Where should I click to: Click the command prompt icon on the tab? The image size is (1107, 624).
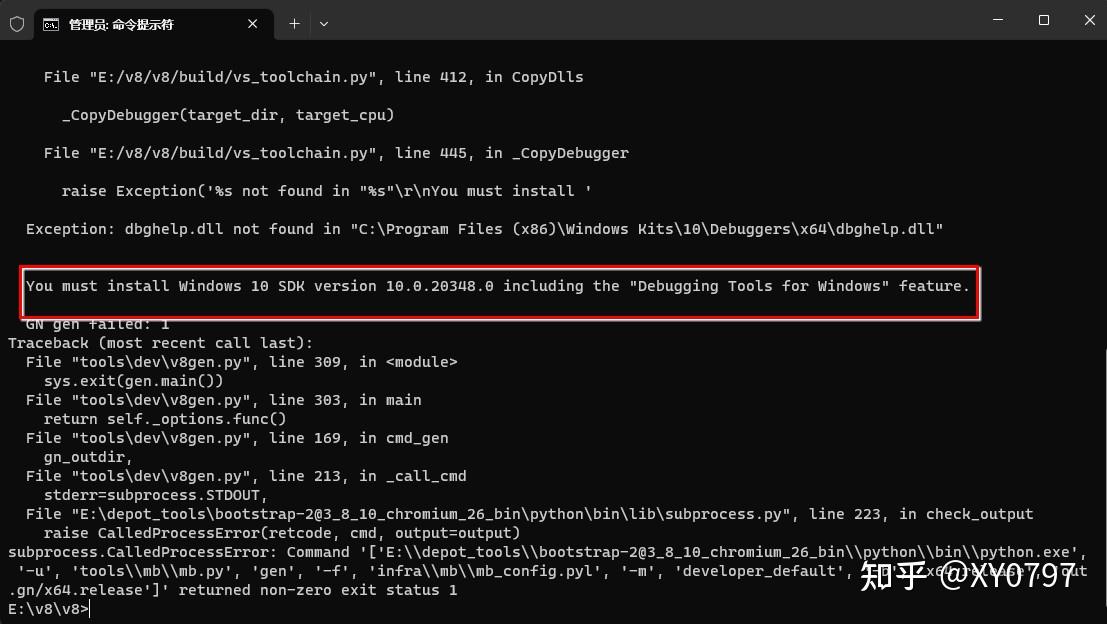tap(51, 25)
